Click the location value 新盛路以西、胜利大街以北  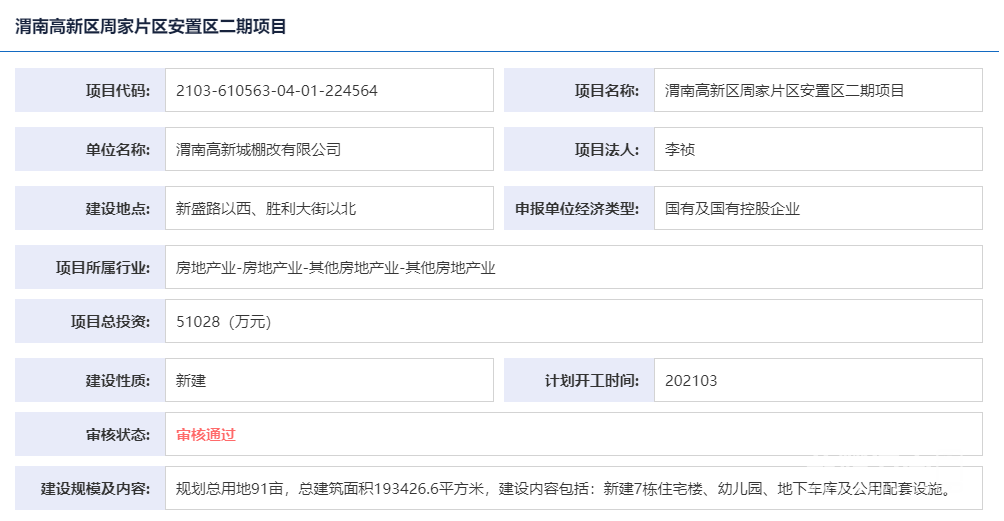pos(266,209)
